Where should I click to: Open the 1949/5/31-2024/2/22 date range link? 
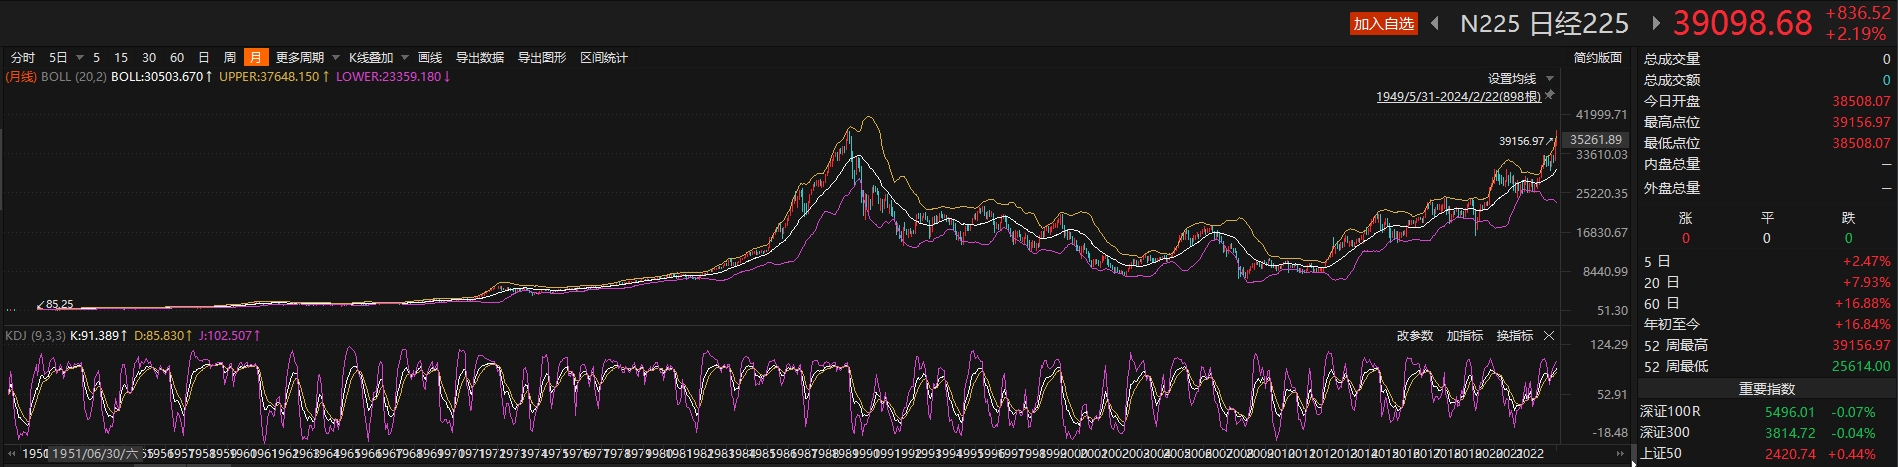pyautogui.click(x=1458, y=97)
